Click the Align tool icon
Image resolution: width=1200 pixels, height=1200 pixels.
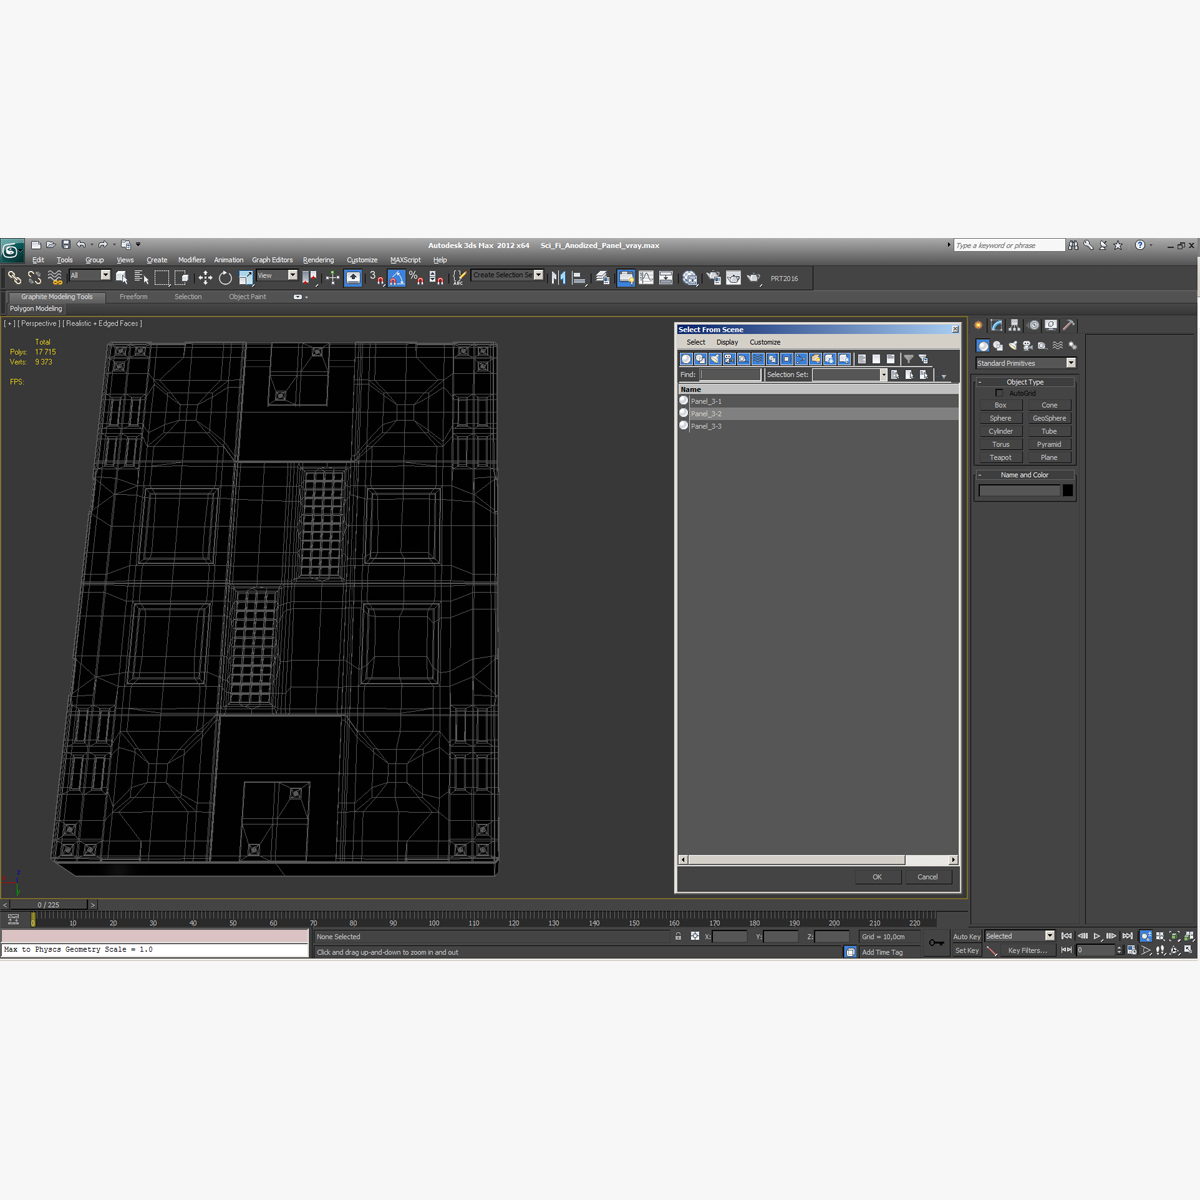point(579,278)
